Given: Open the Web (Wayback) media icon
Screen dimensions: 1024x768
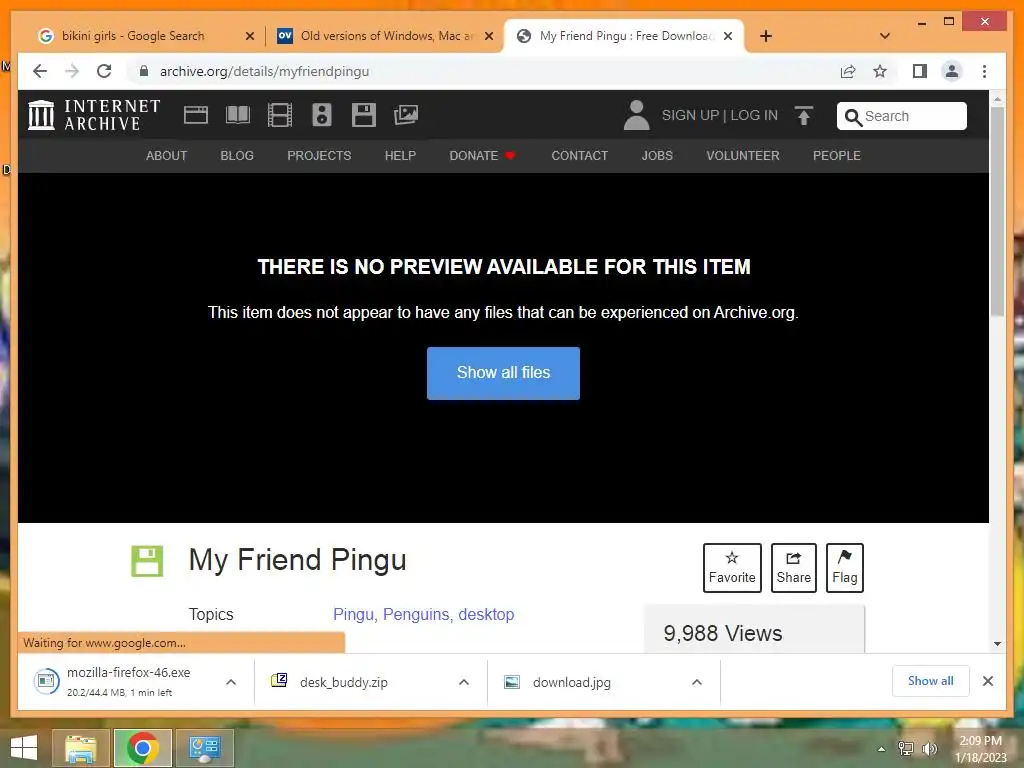Looking at the screenshot, I should 195,115.
